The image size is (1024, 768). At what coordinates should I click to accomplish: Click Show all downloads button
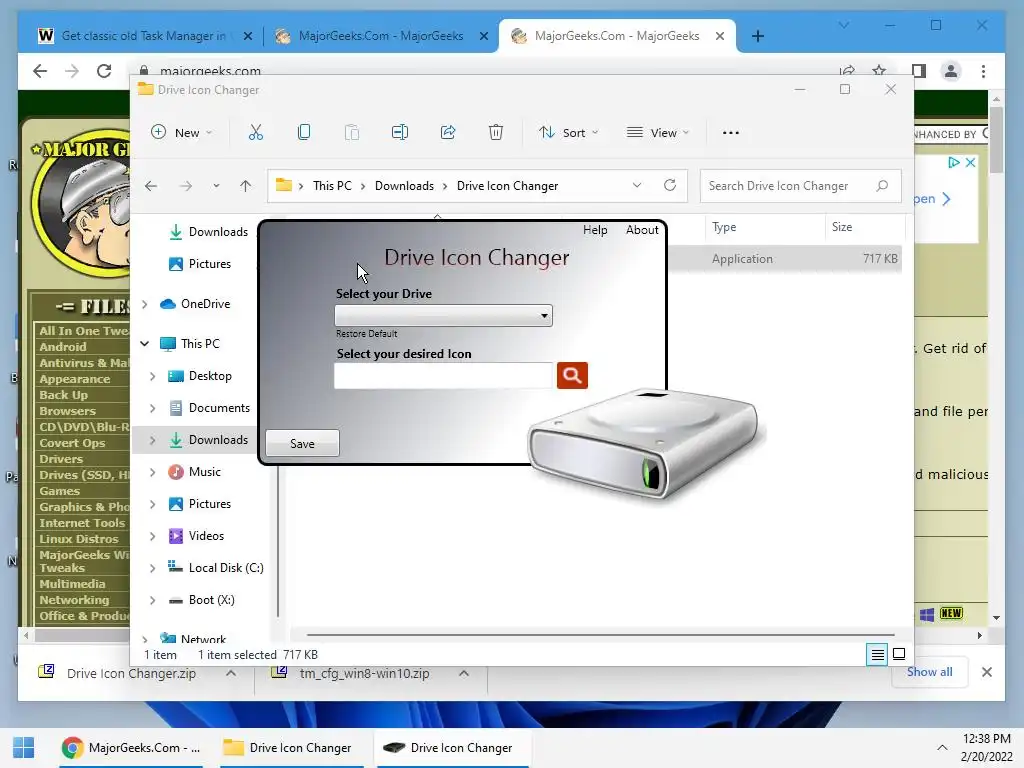tap(929, 672)
